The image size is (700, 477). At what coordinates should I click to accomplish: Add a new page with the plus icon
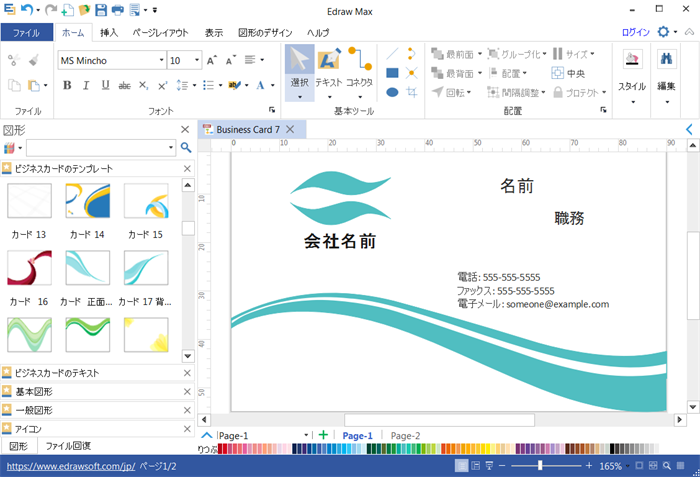click(323, 435)
